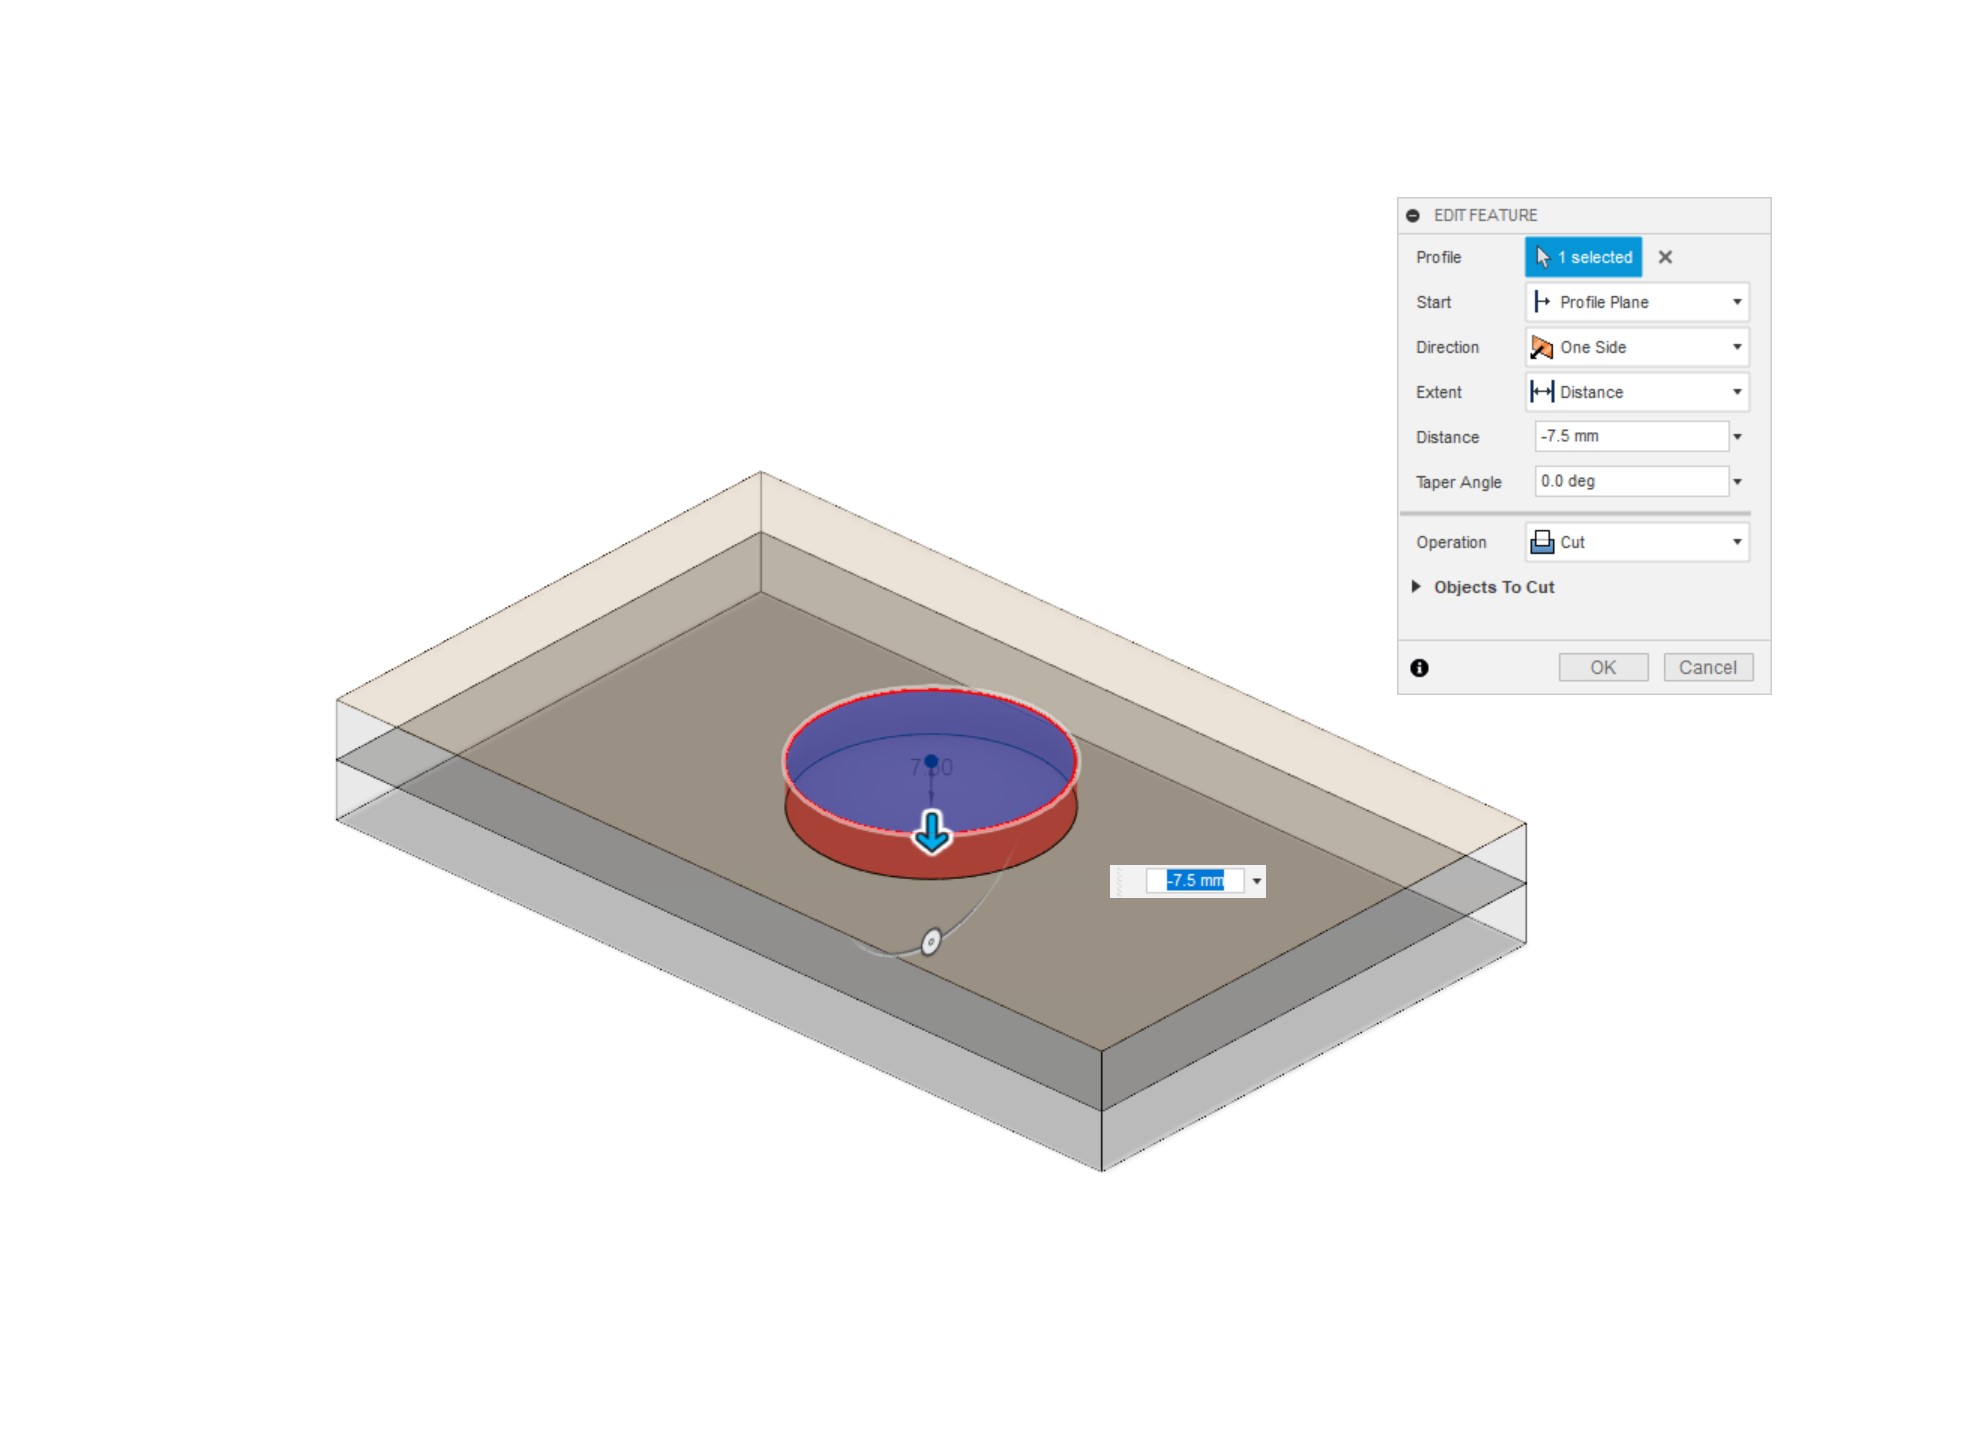Expand the Objects To Cut section
Image resolution: width=1965 pixels, height=1446 pixels.
point(1416,587)
